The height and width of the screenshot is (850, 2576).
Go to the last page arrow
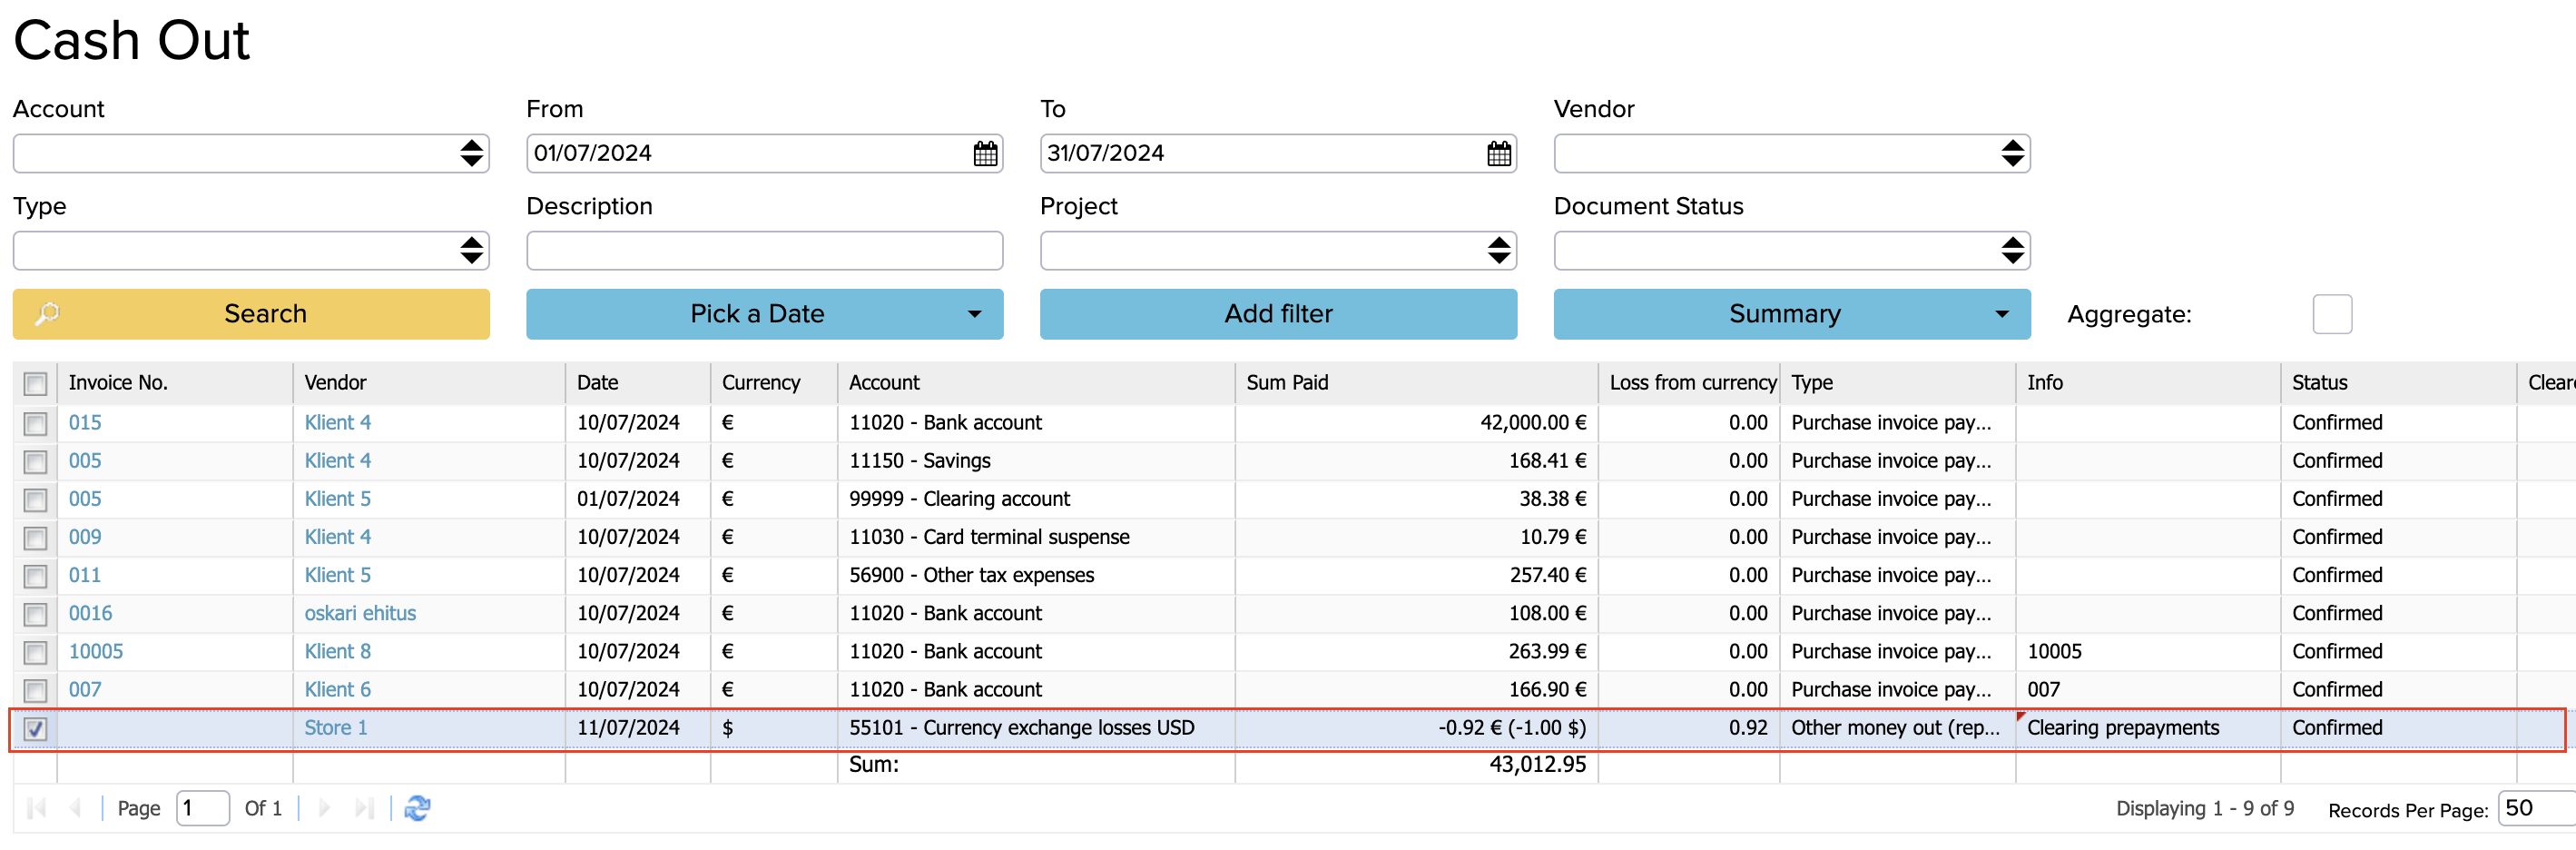(364, 808)
